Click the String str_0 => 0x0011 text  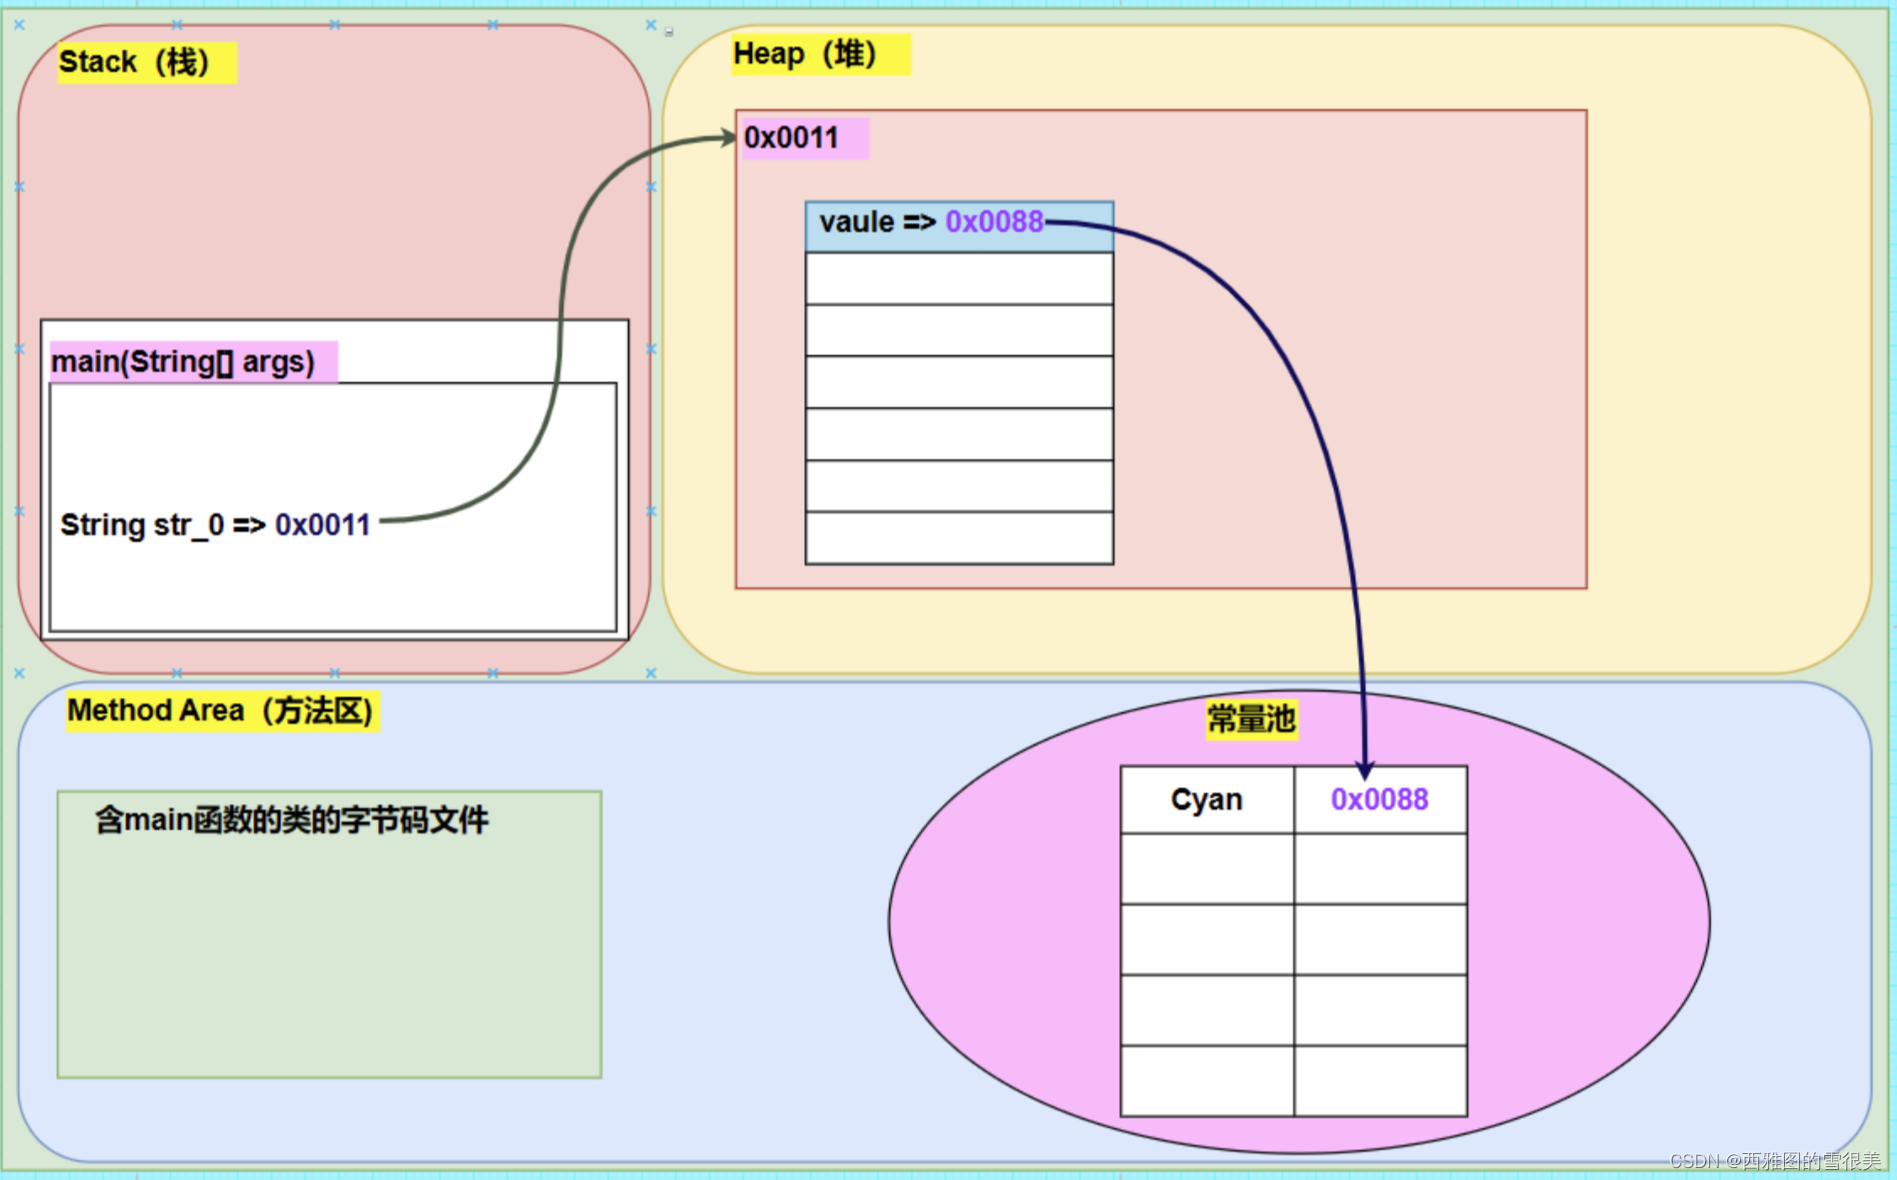(x=215, y=525)
